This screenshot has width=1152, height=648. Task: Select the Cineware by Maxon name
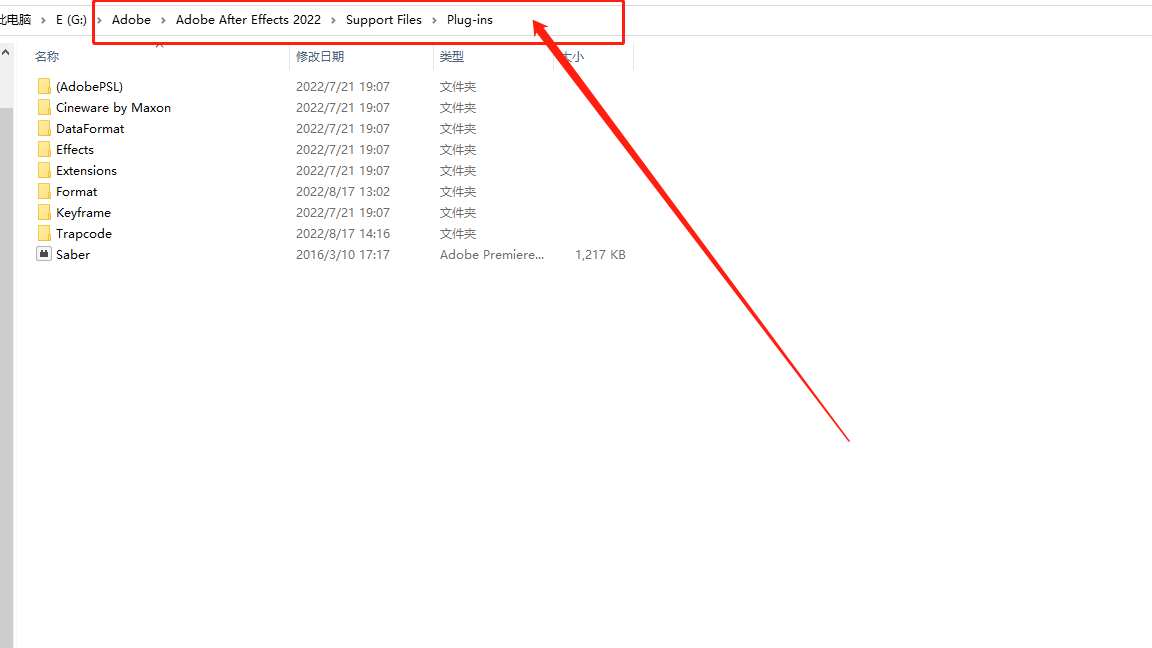[x=113, y=108]
